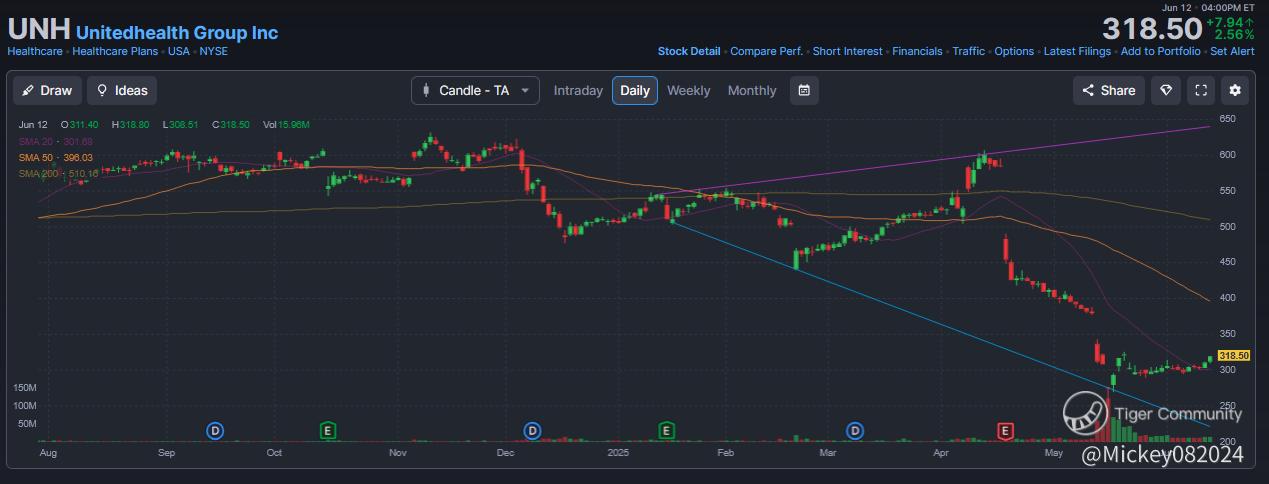Click the diamond premium icon
This screenshot has height=484, width=1269.
tap(1166, 90)
